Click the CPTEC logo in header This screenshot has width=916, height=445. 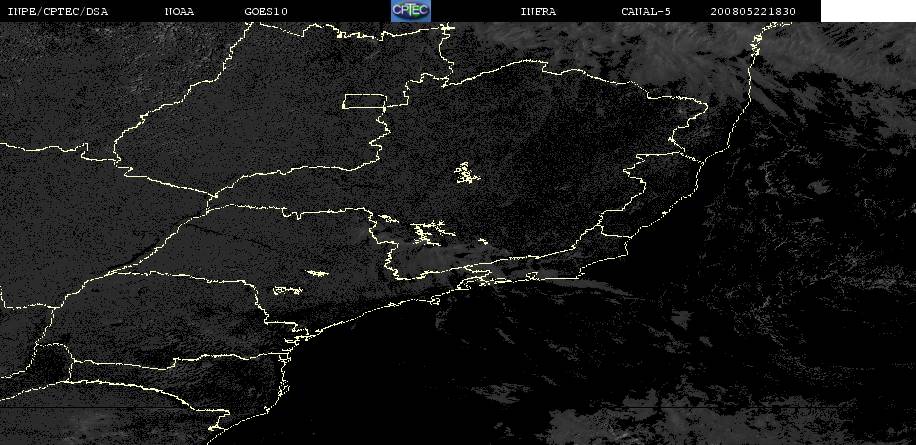click(411, 11)
